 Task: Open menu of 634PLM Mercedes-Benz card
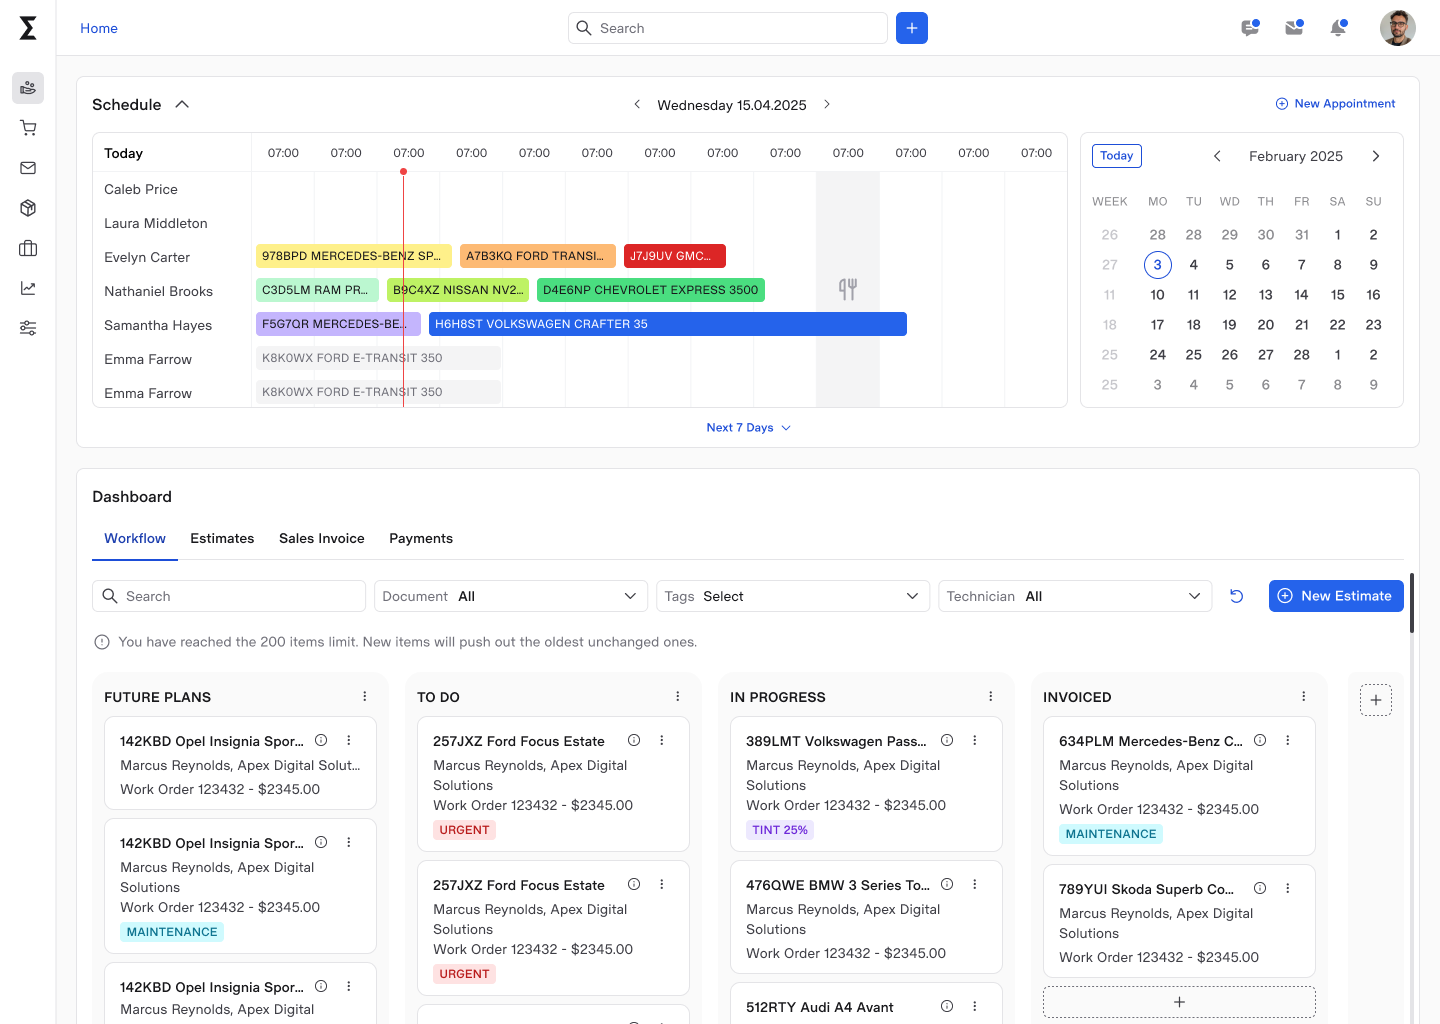point(1288,740)
